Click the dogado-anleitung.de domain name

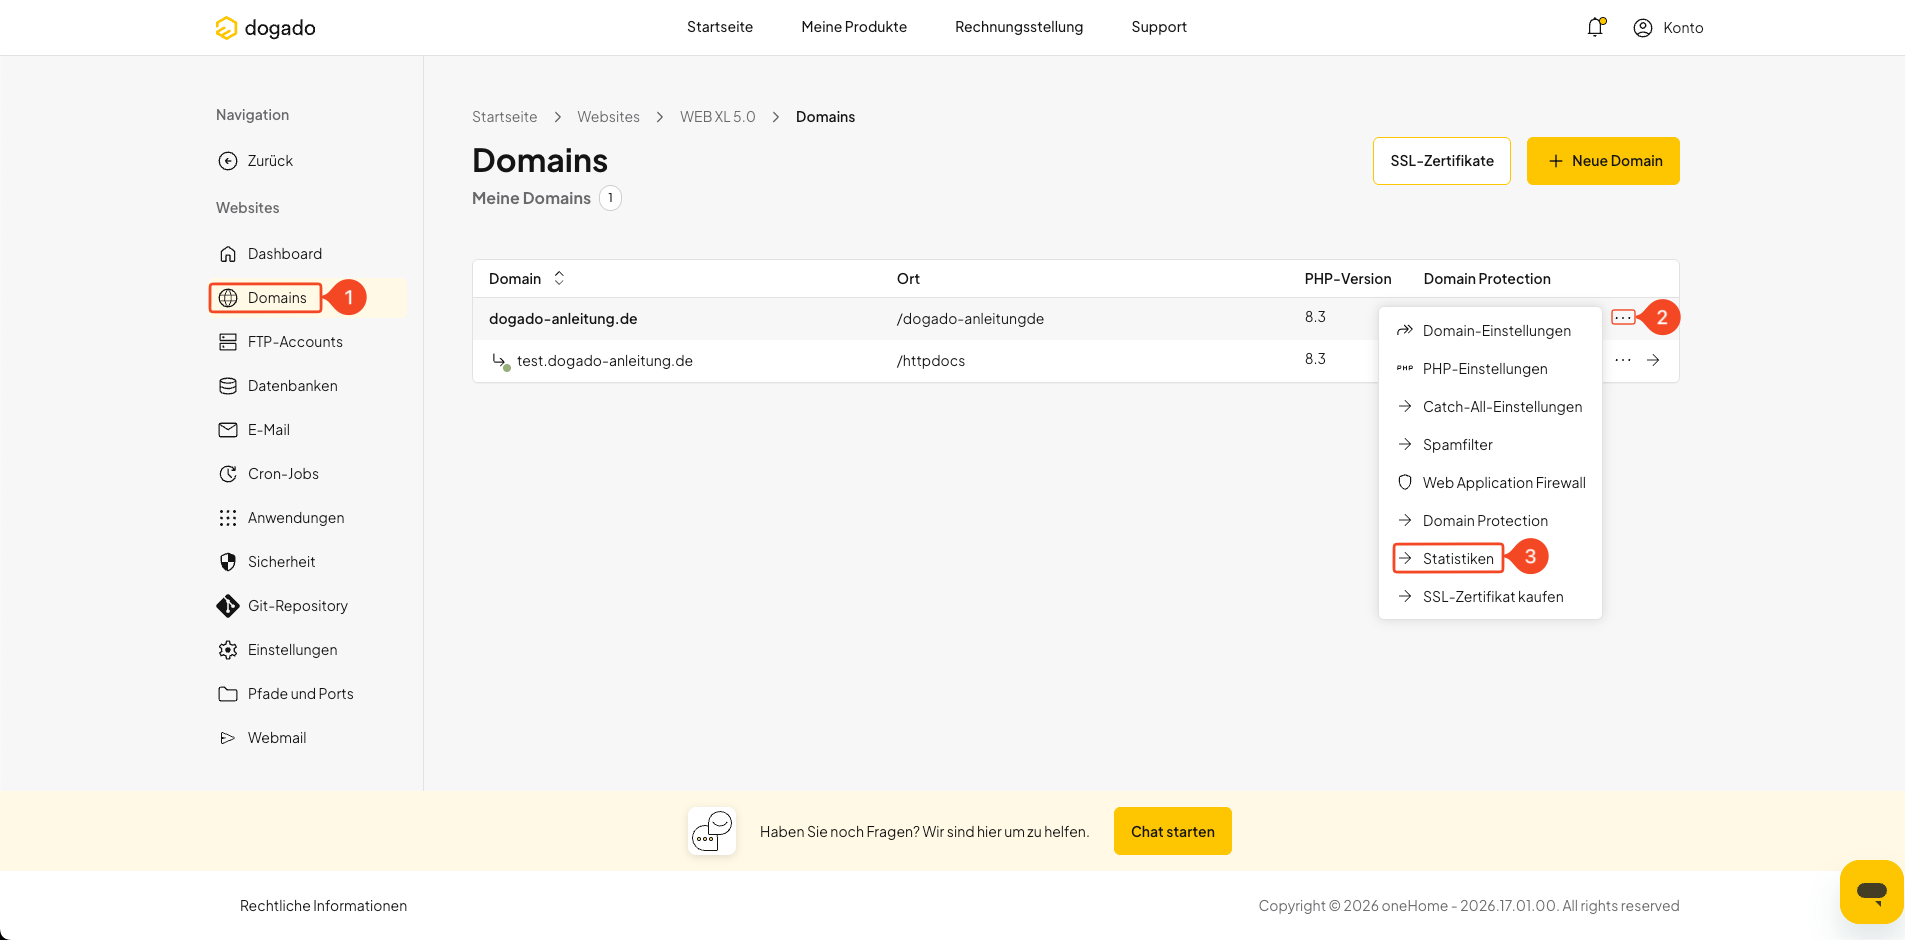tap(563, 319)
